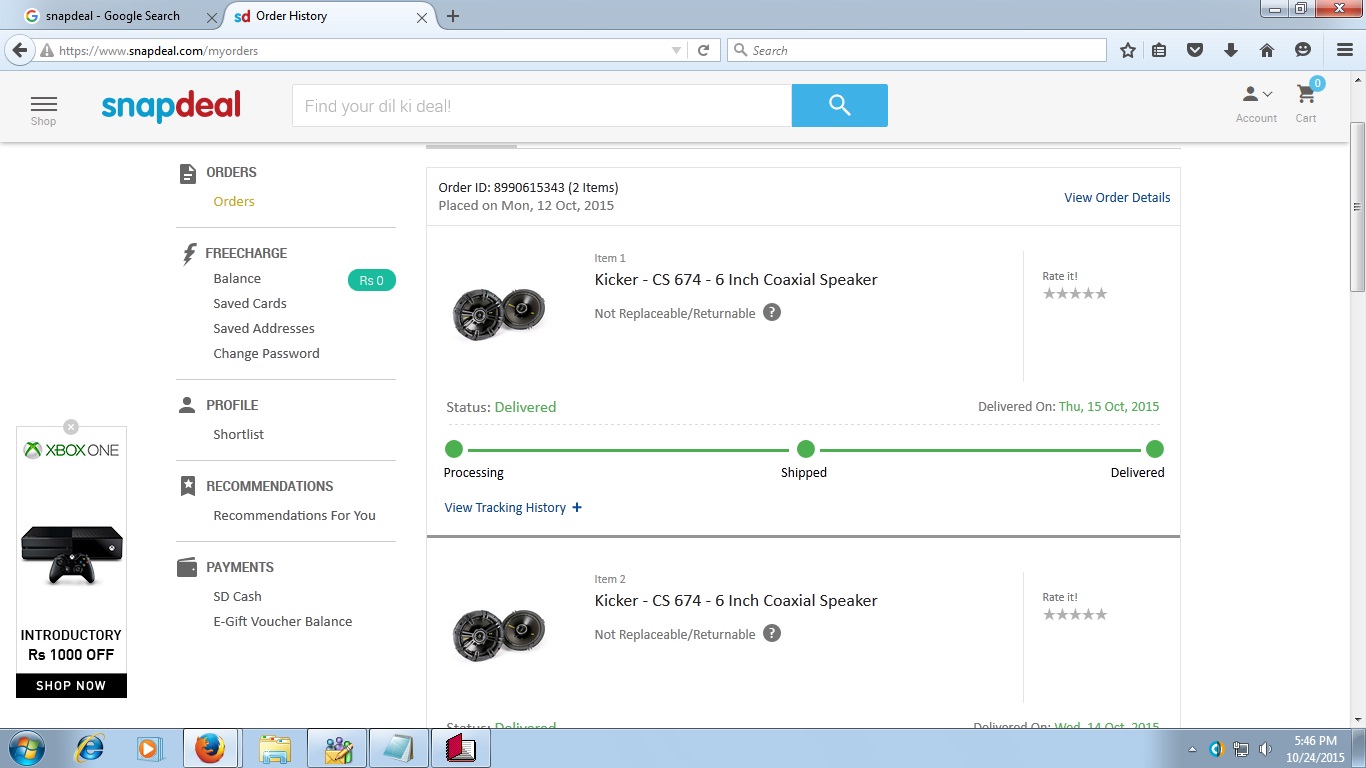The height and width of the screenshot is (768, 1366).
Task: Click the Payments wallet icon in sidebar
Action: pyautogui.click(x=187, y=567)
